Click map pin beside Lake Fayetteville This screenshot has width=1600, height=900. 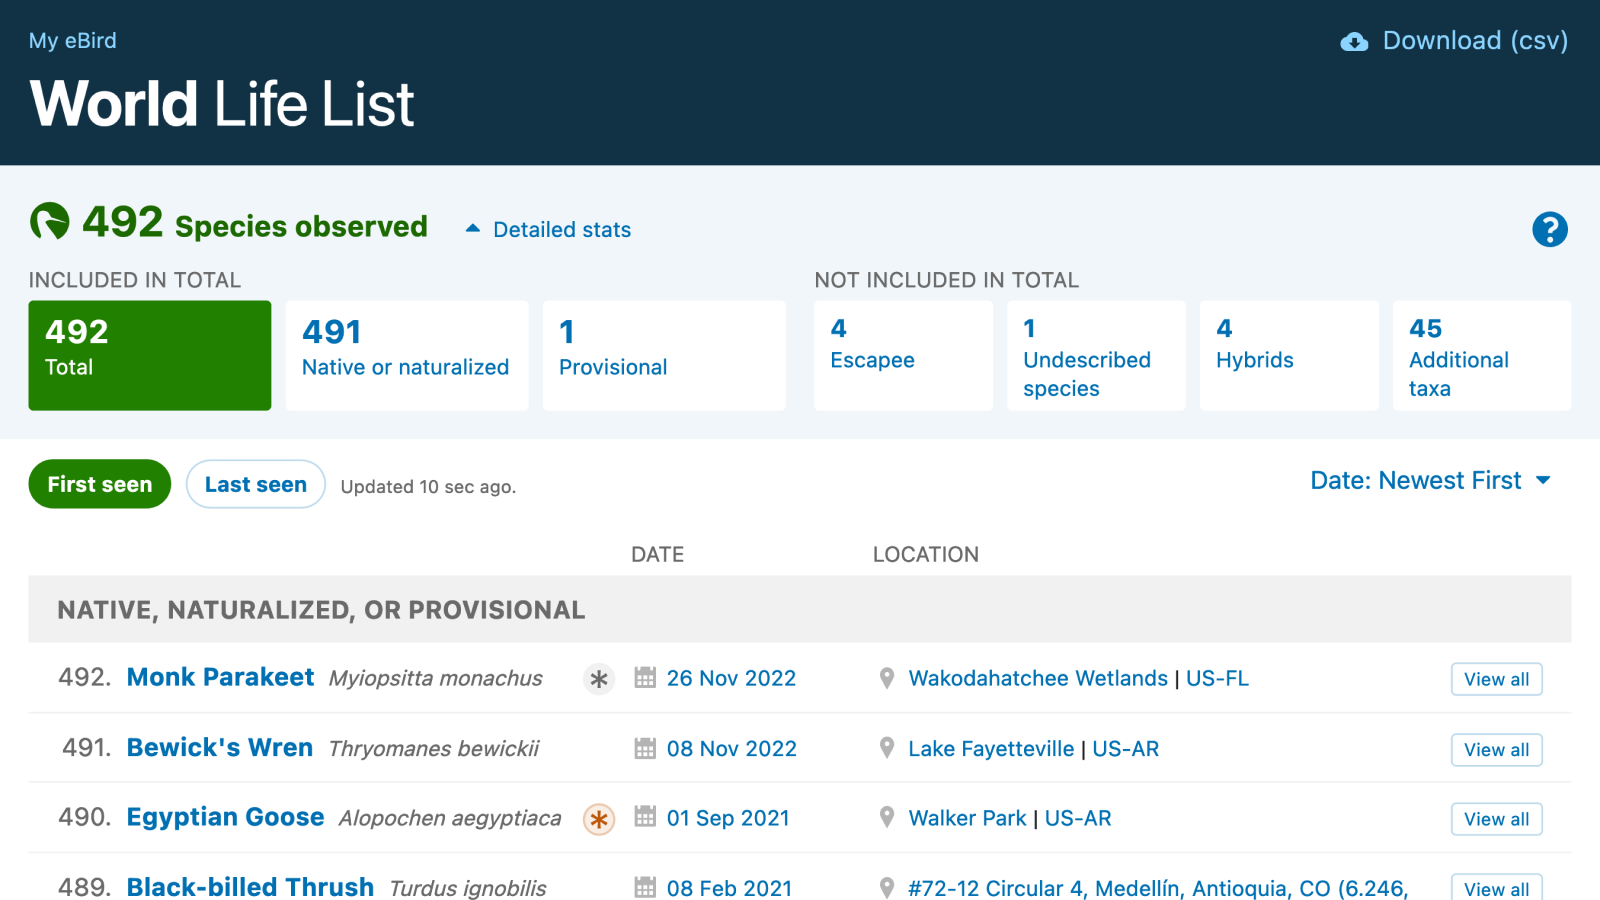(x=887, y=748)
